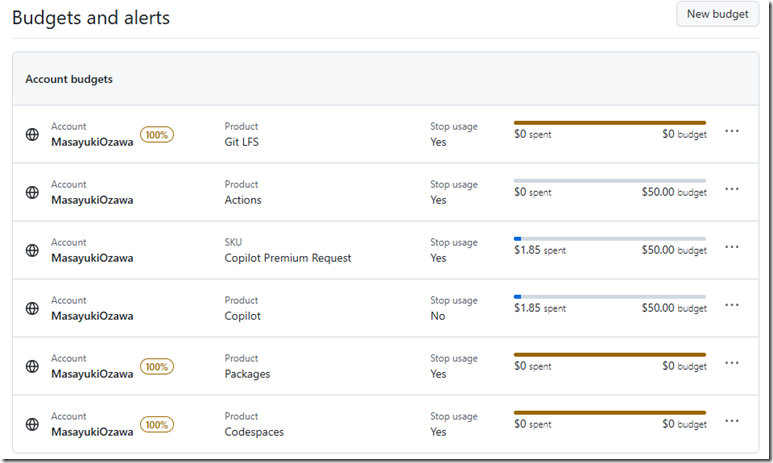Click MasayukiOzawa in the Git LFS row
Viewport: 773px width, 463px height.
pos(92,142)
